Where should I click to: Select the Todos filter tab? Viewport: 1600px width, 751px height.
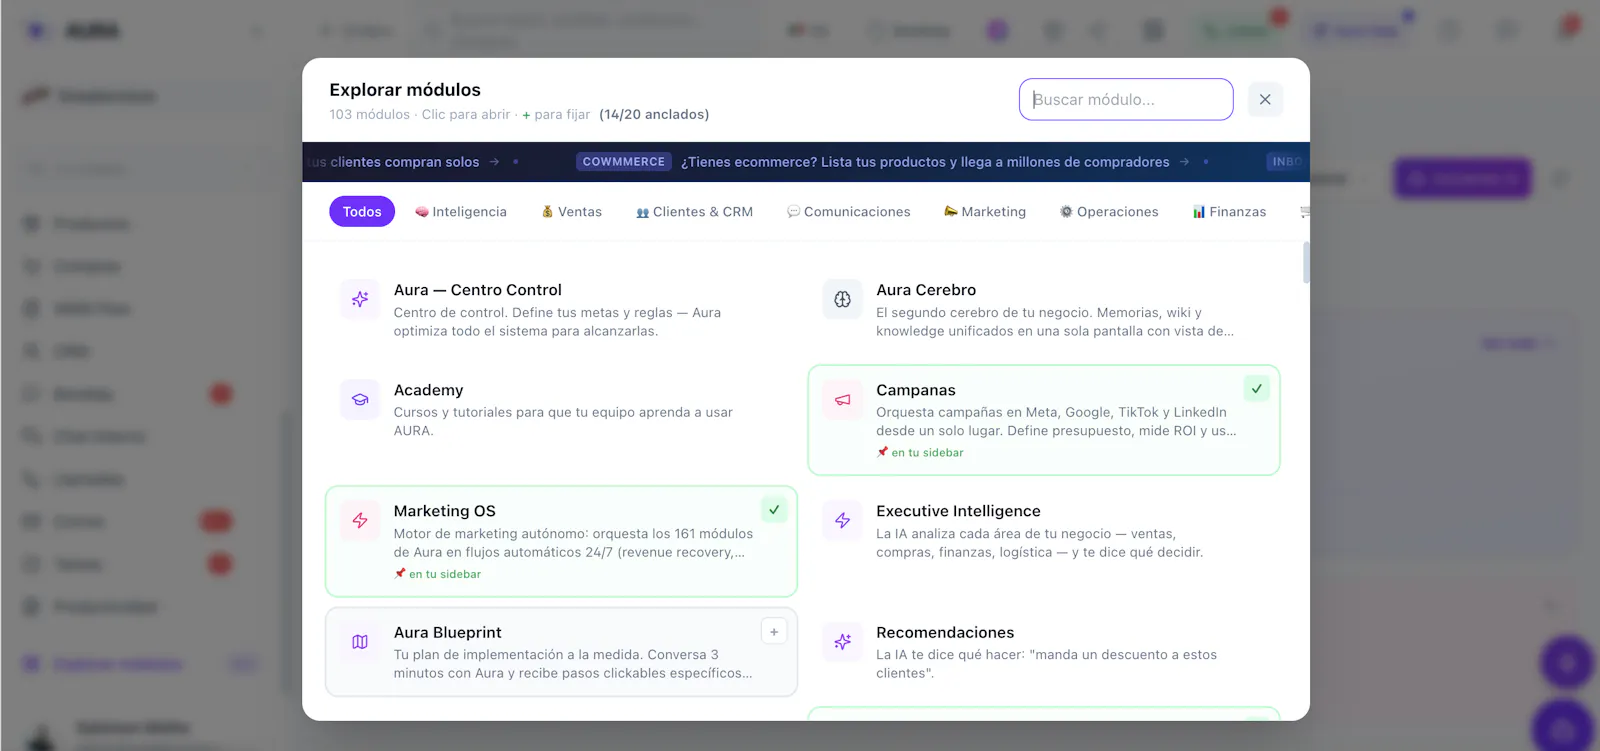(x=362, y=212)
